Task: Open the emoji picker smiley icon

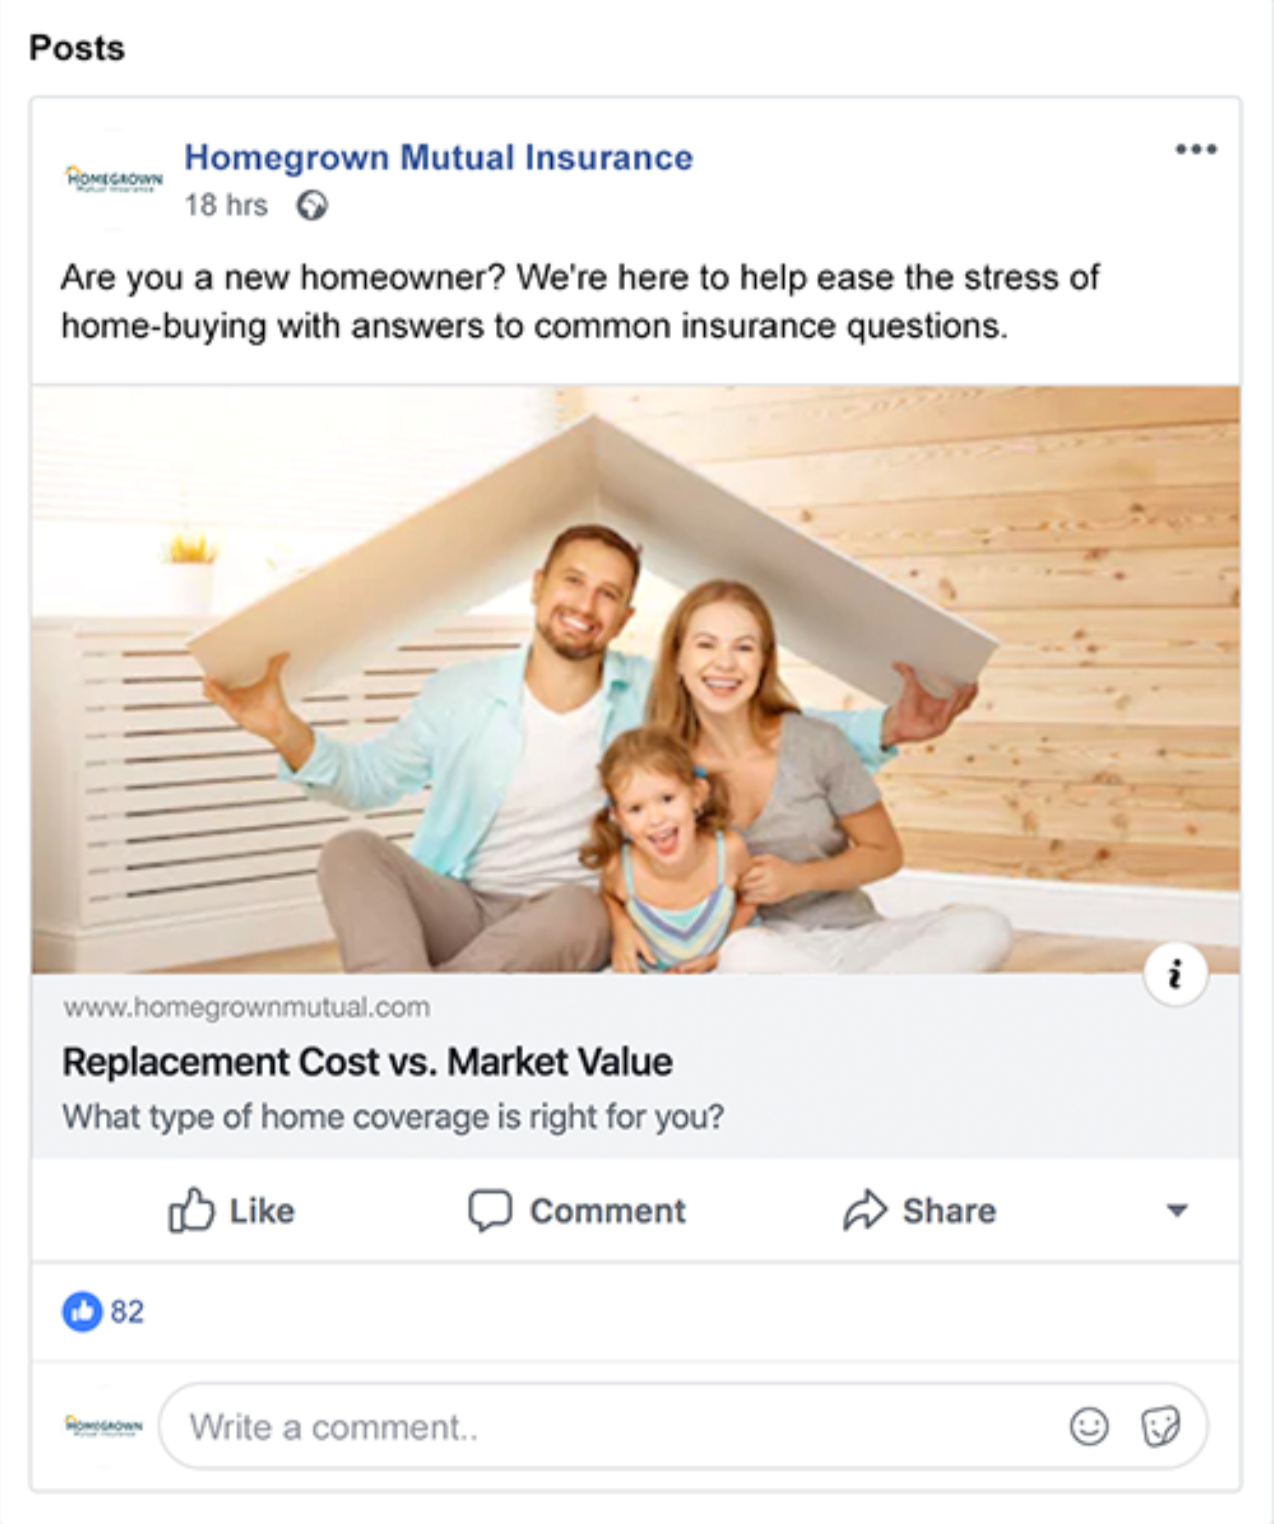Action: coord(1089,1426)
